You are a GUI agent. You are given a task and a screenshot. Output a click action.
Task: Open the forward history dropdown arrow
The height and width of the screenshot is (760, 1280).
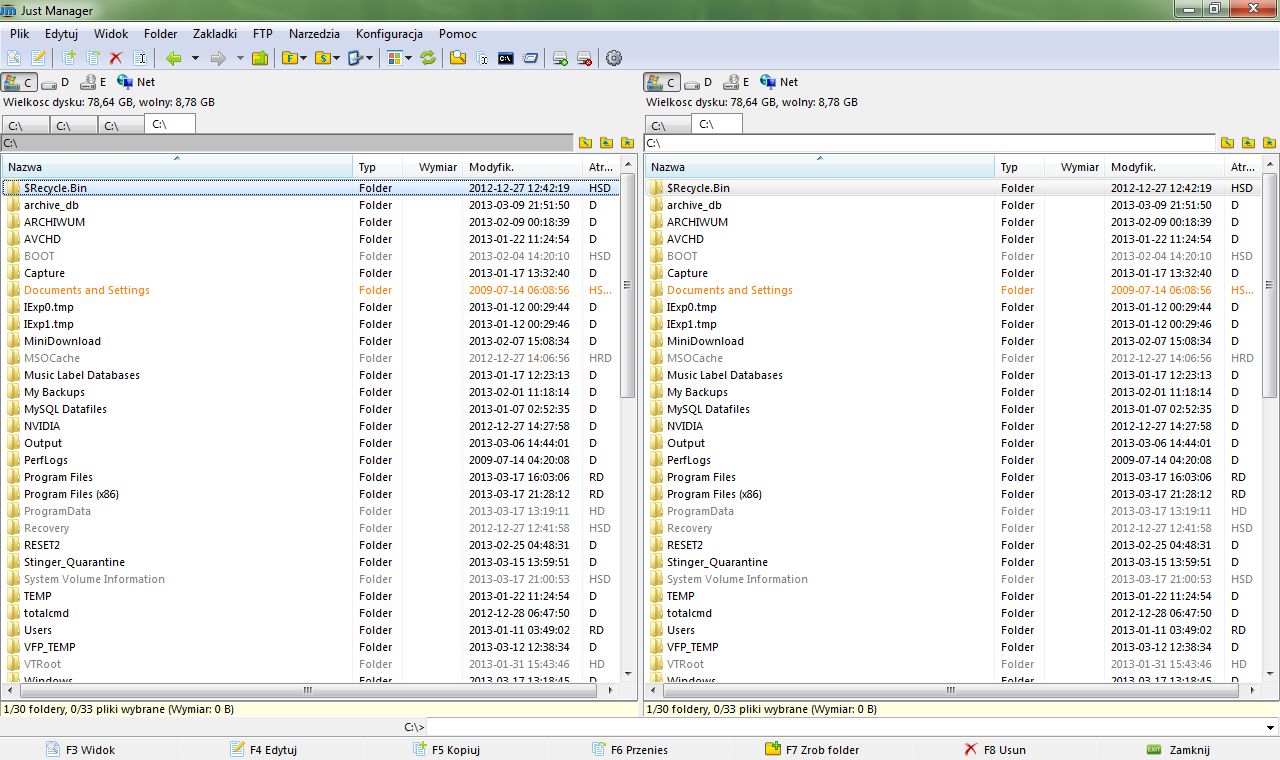click(240, 58)
